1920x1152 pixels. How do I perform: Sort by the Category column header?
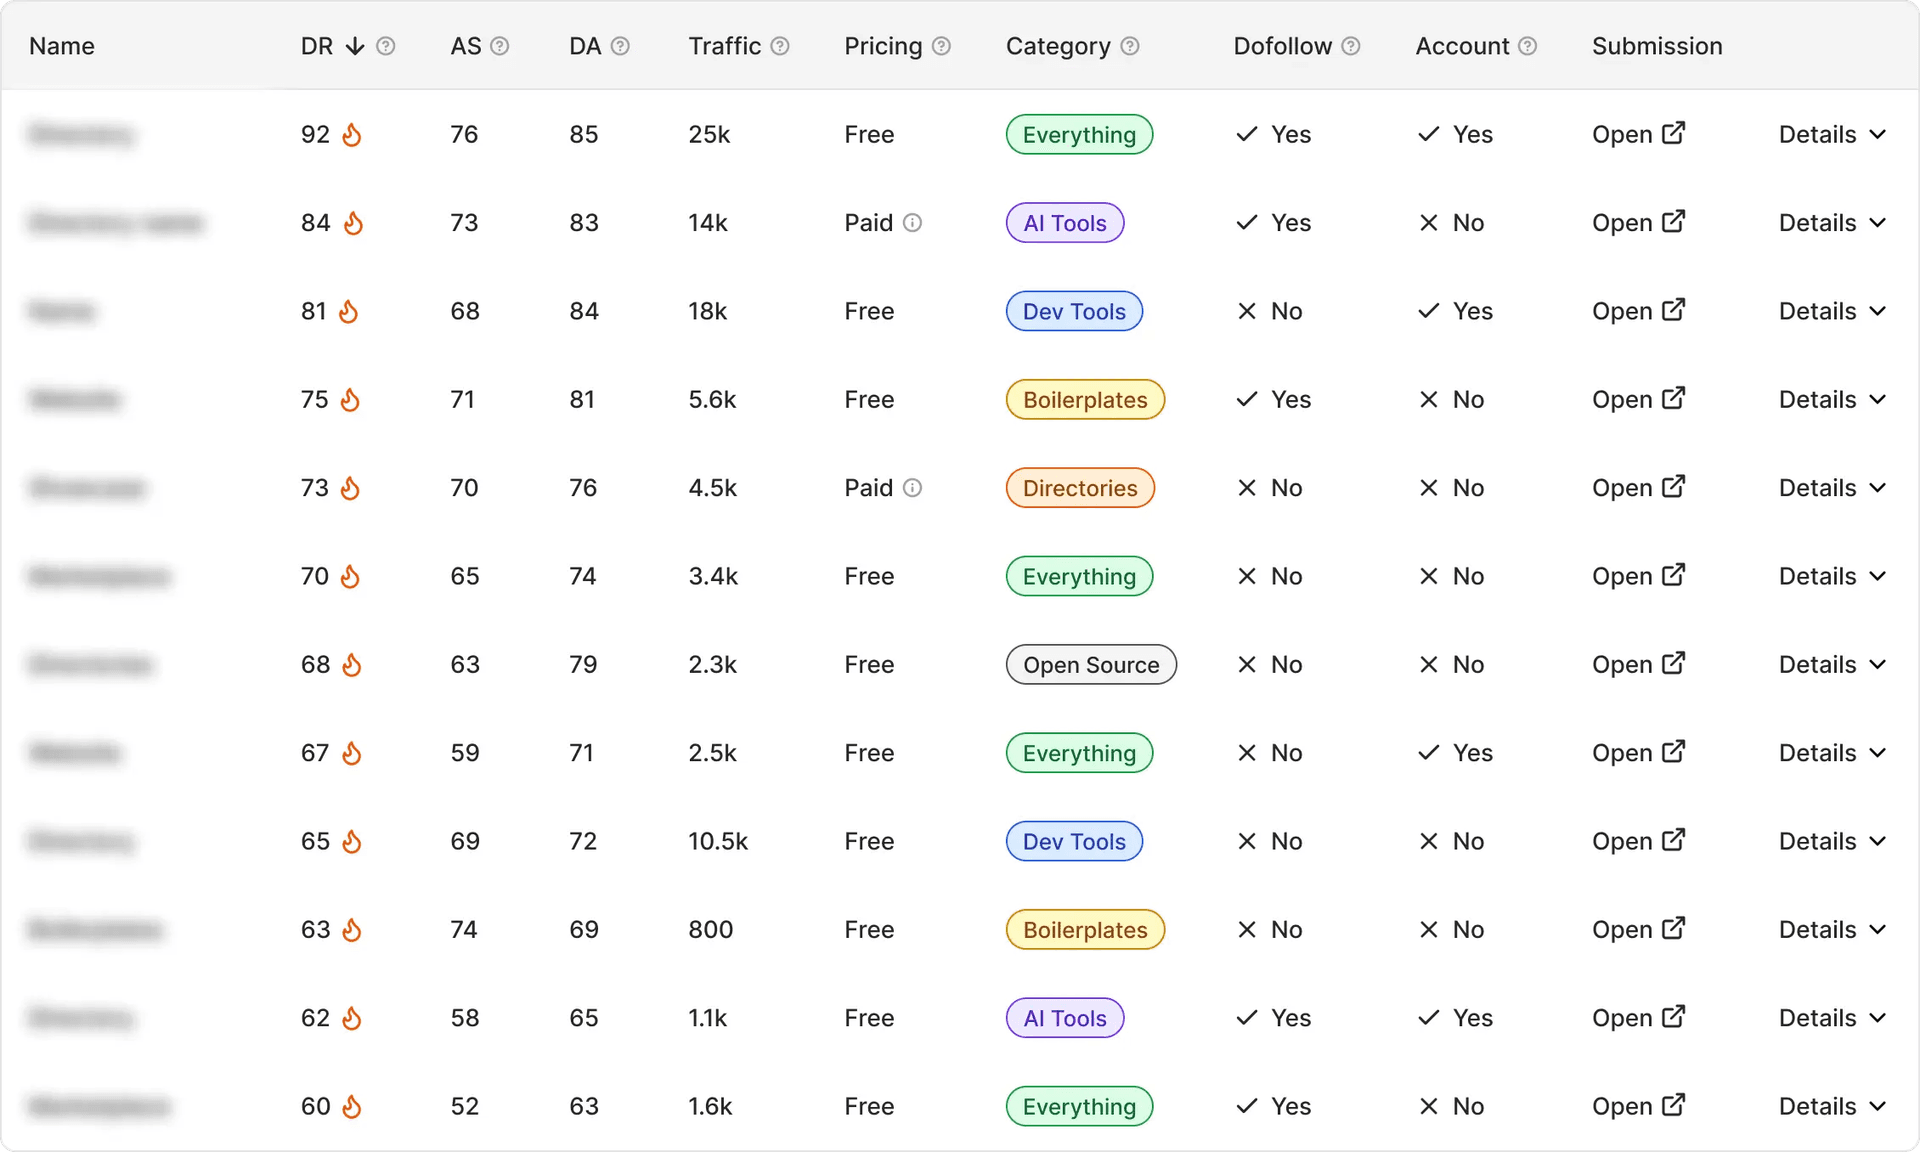coord(1058,46)
